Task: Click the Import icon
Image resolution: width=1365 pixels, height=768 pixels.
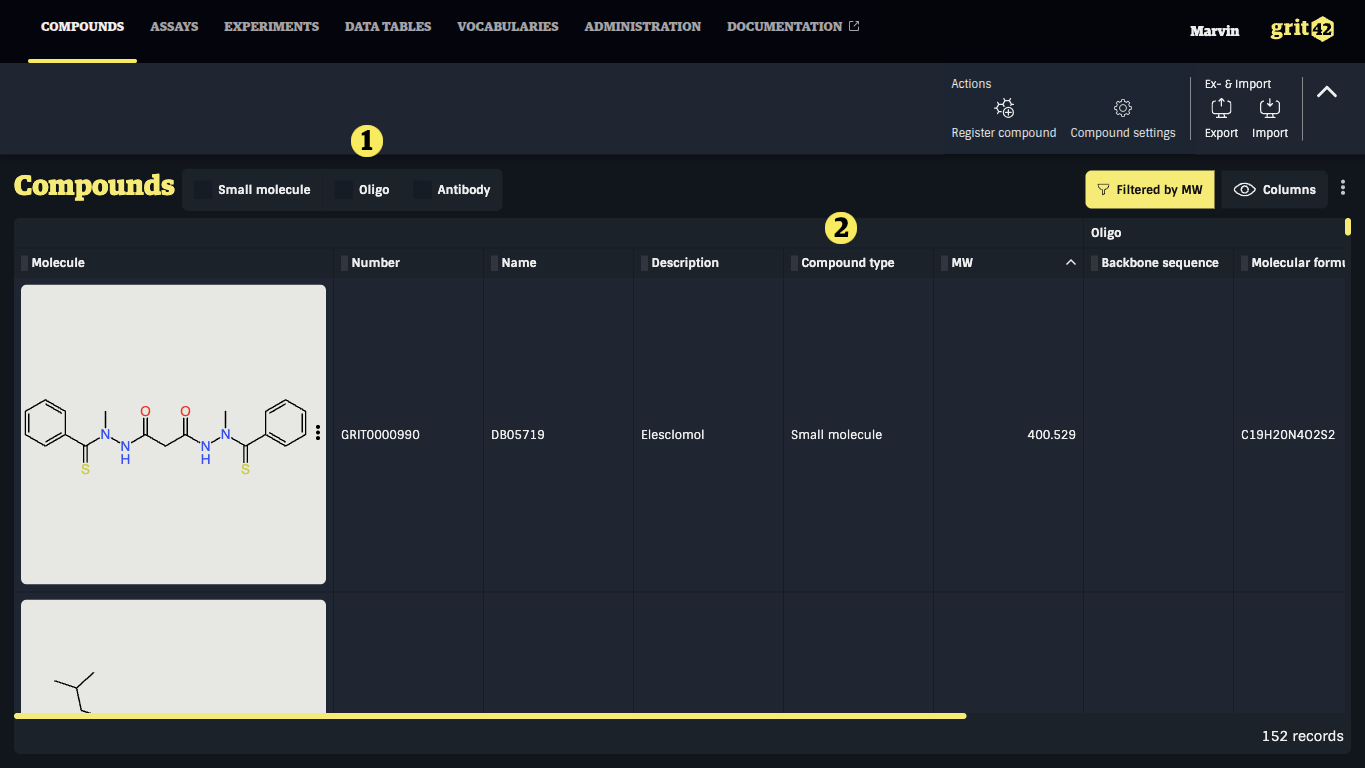Action: tap(1270, 108)
